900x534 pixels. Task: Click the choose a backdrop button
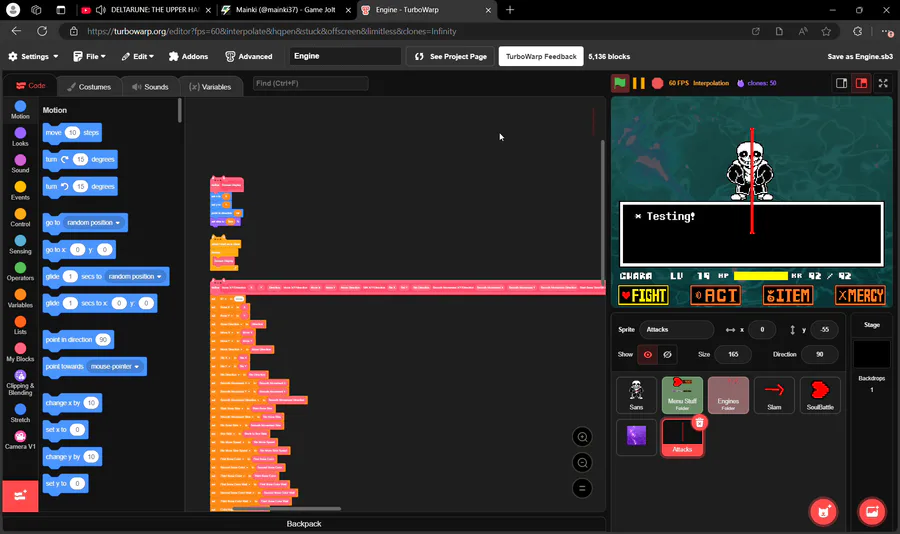[x=871, y=511]
